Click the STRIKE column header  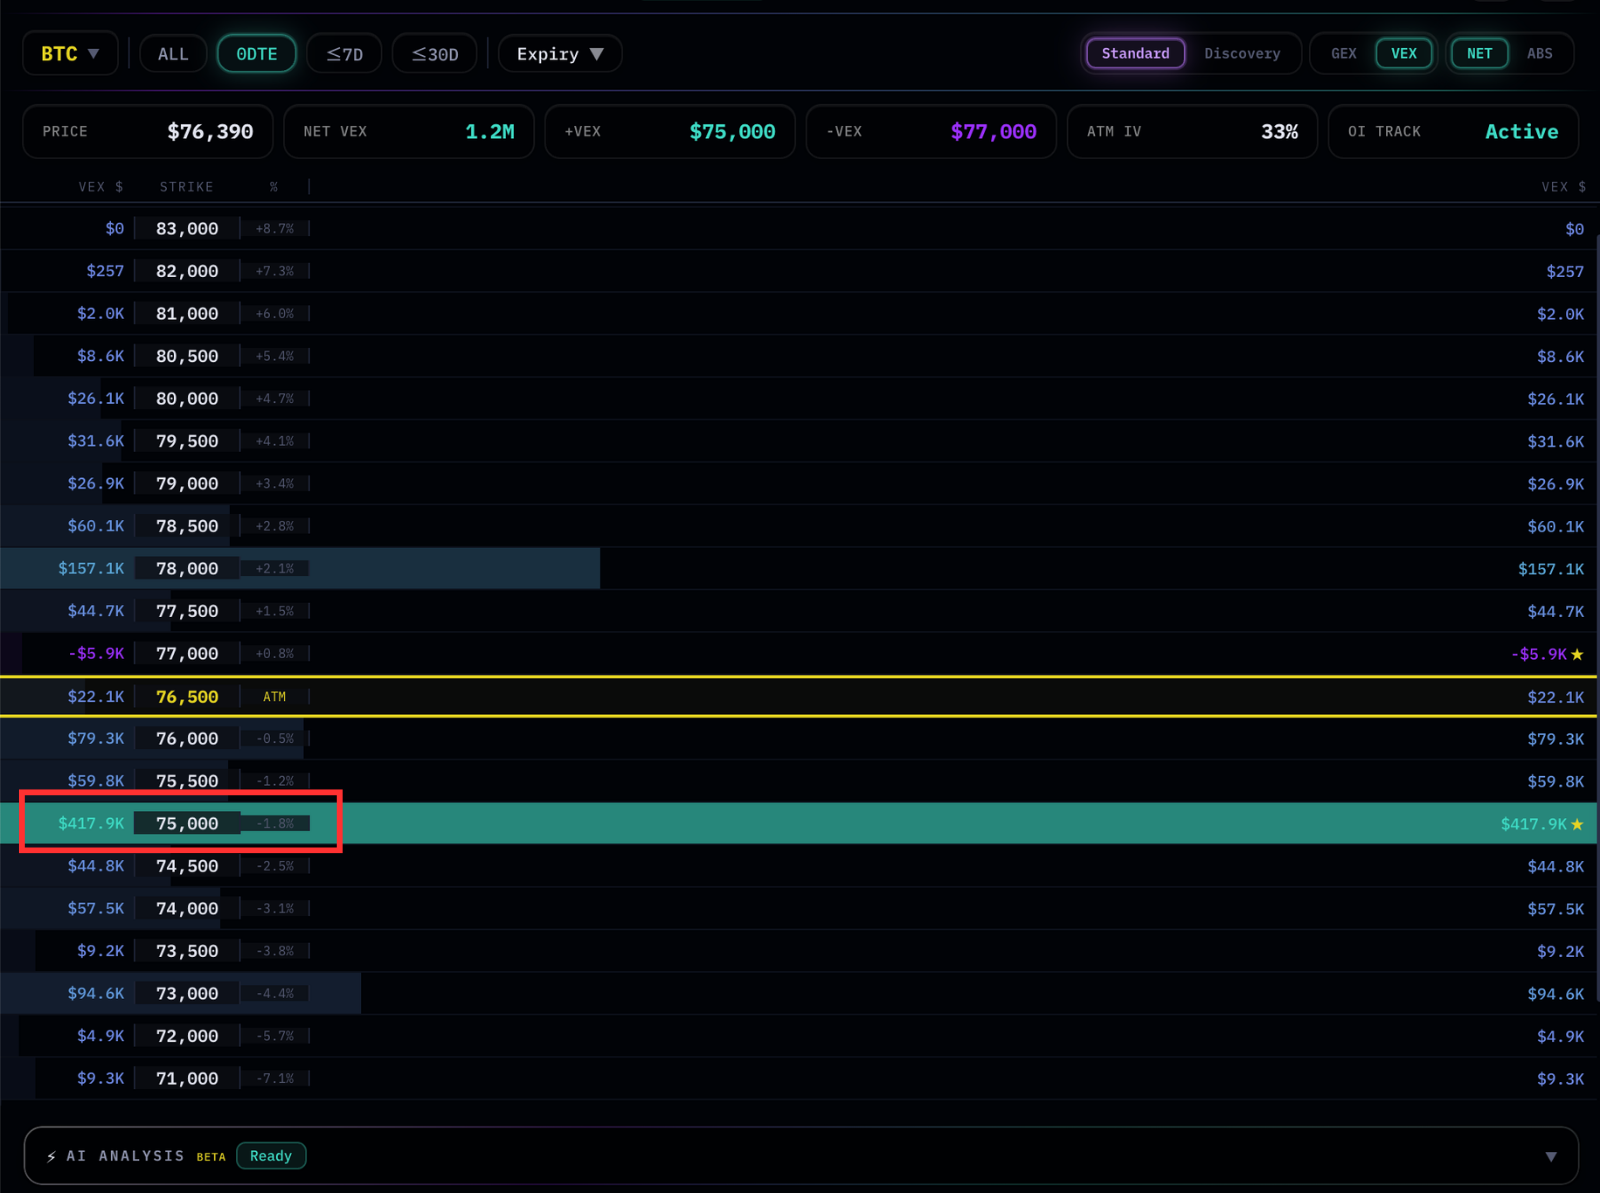point(187,187)
